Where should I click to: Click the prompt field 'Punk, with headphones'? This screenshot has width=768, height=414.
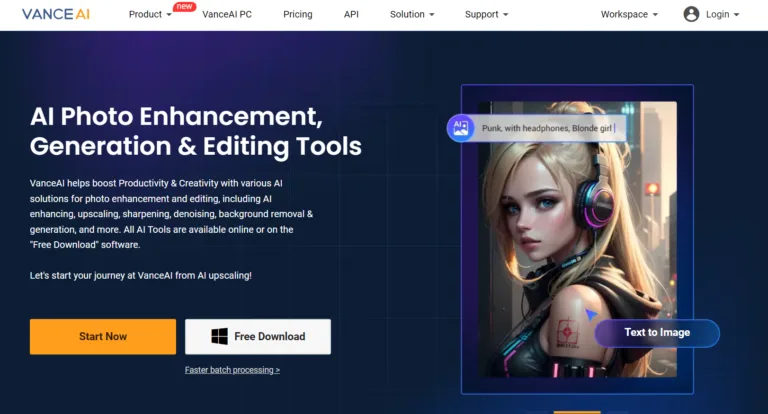tap(549, 128)
